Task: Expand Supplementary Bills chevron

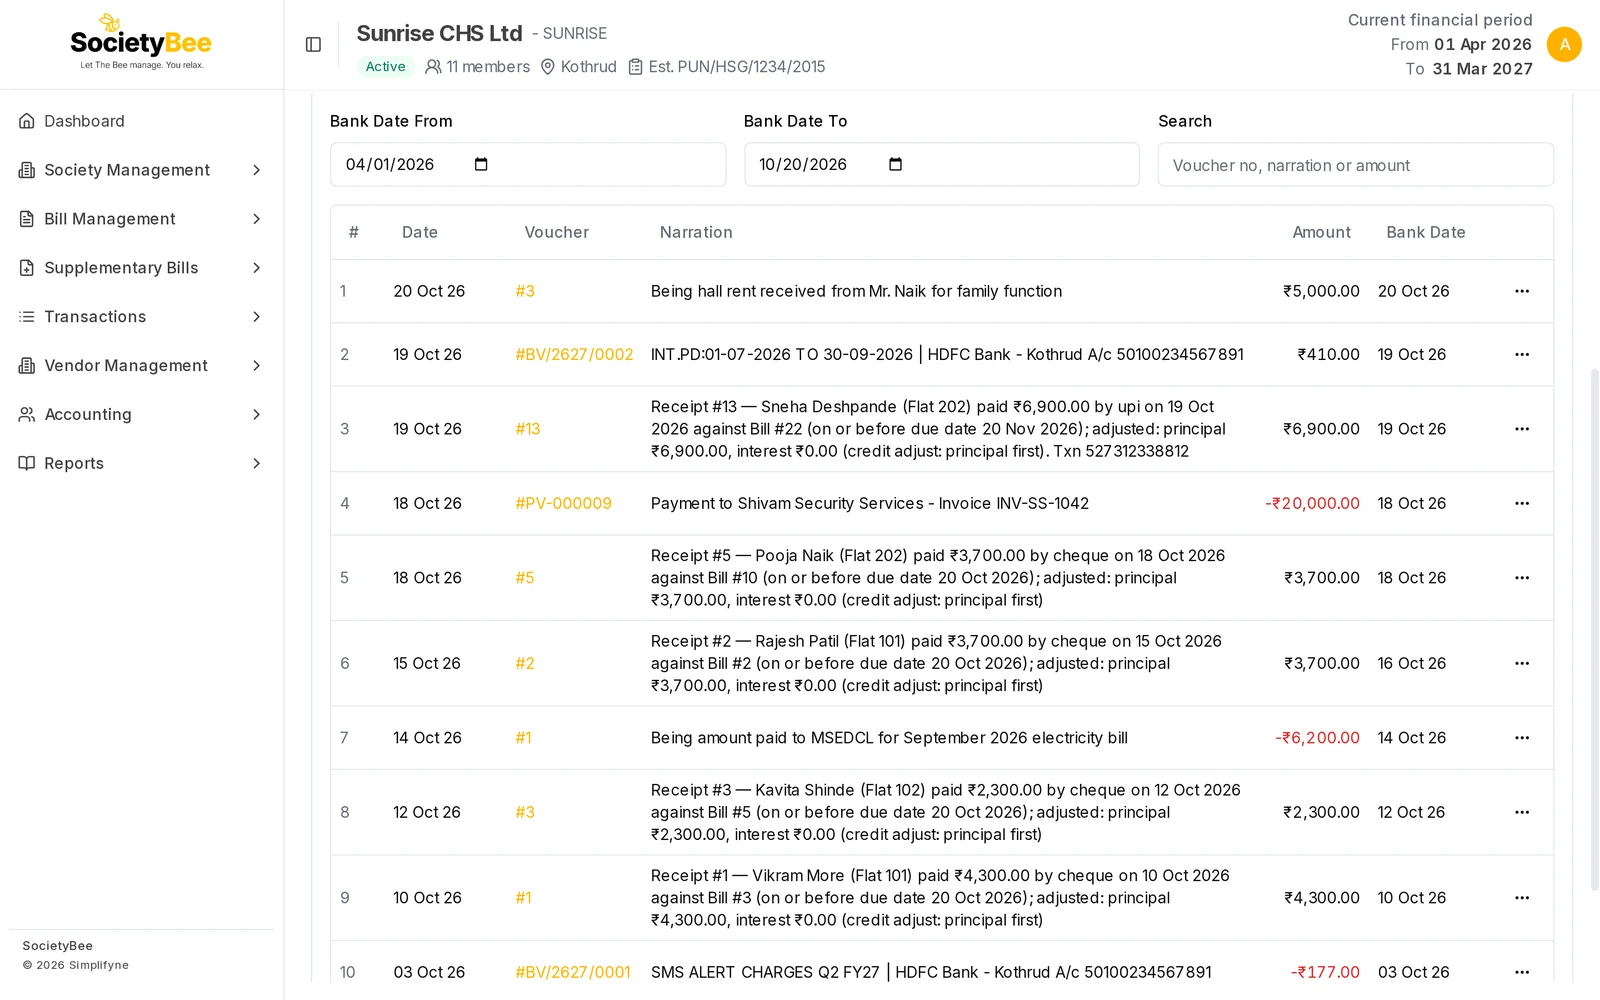Action: pos(256,268)
